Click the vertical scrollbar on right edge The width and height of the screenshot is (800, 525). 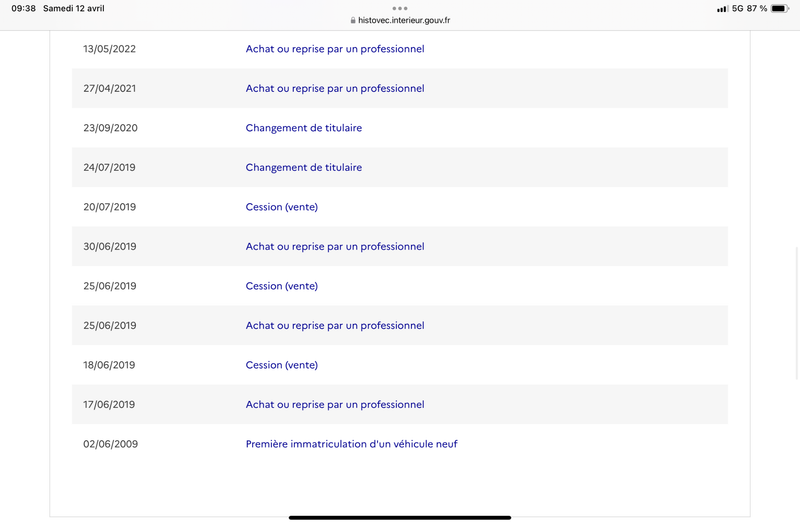tap(797, 312)
